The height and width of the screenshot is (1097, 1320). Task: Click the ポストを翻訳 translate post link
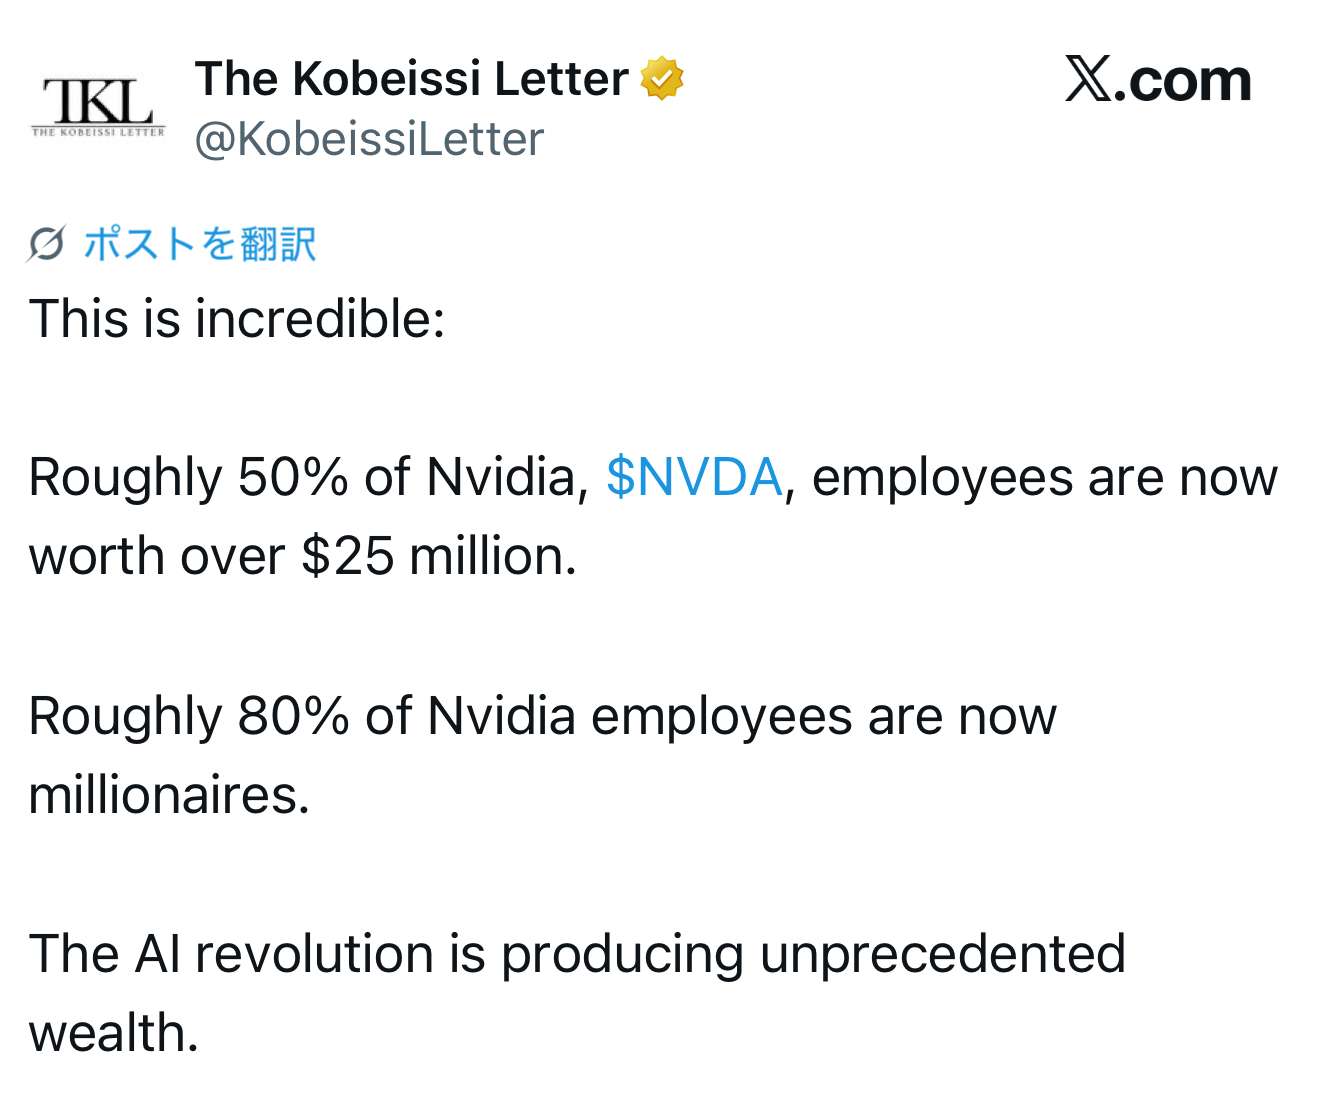click(x=199, y=243)
